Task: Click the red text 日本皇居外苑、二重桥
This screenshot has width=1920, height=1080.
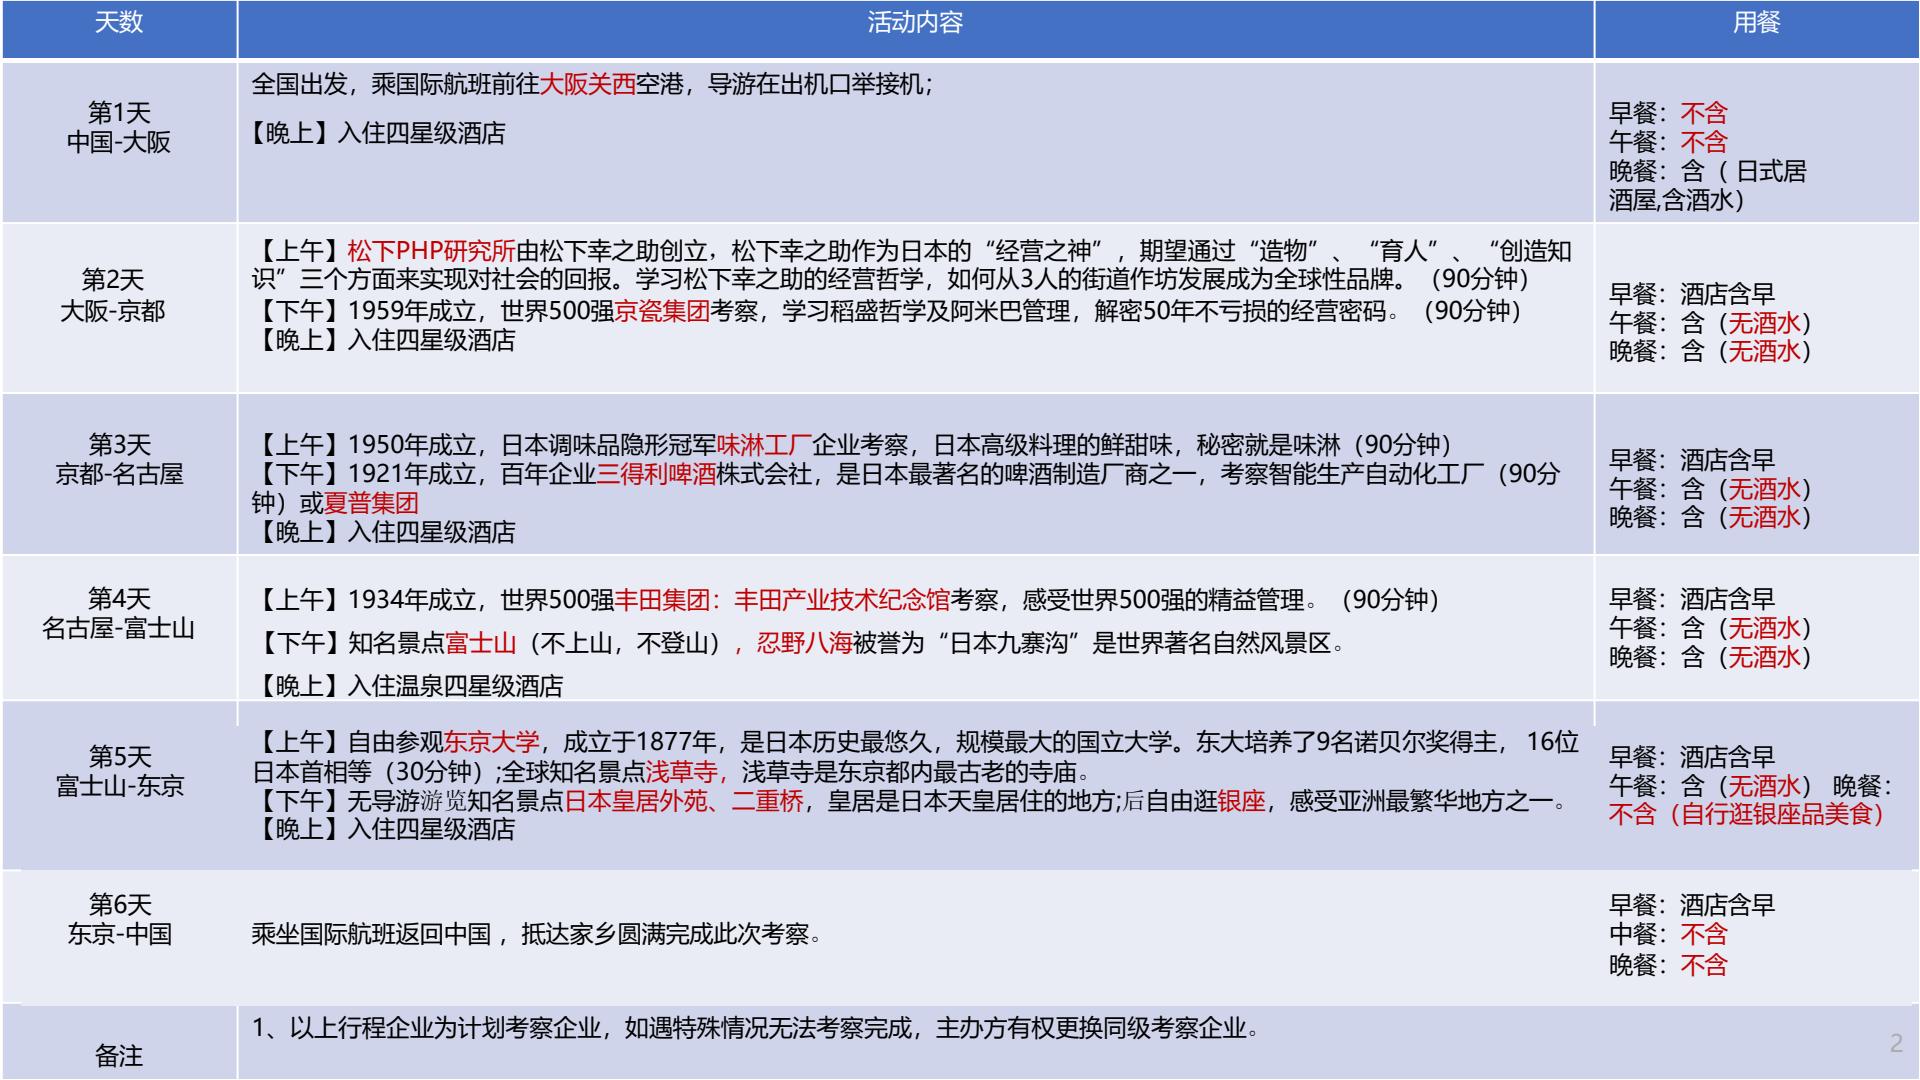Action: pos(684,801)
